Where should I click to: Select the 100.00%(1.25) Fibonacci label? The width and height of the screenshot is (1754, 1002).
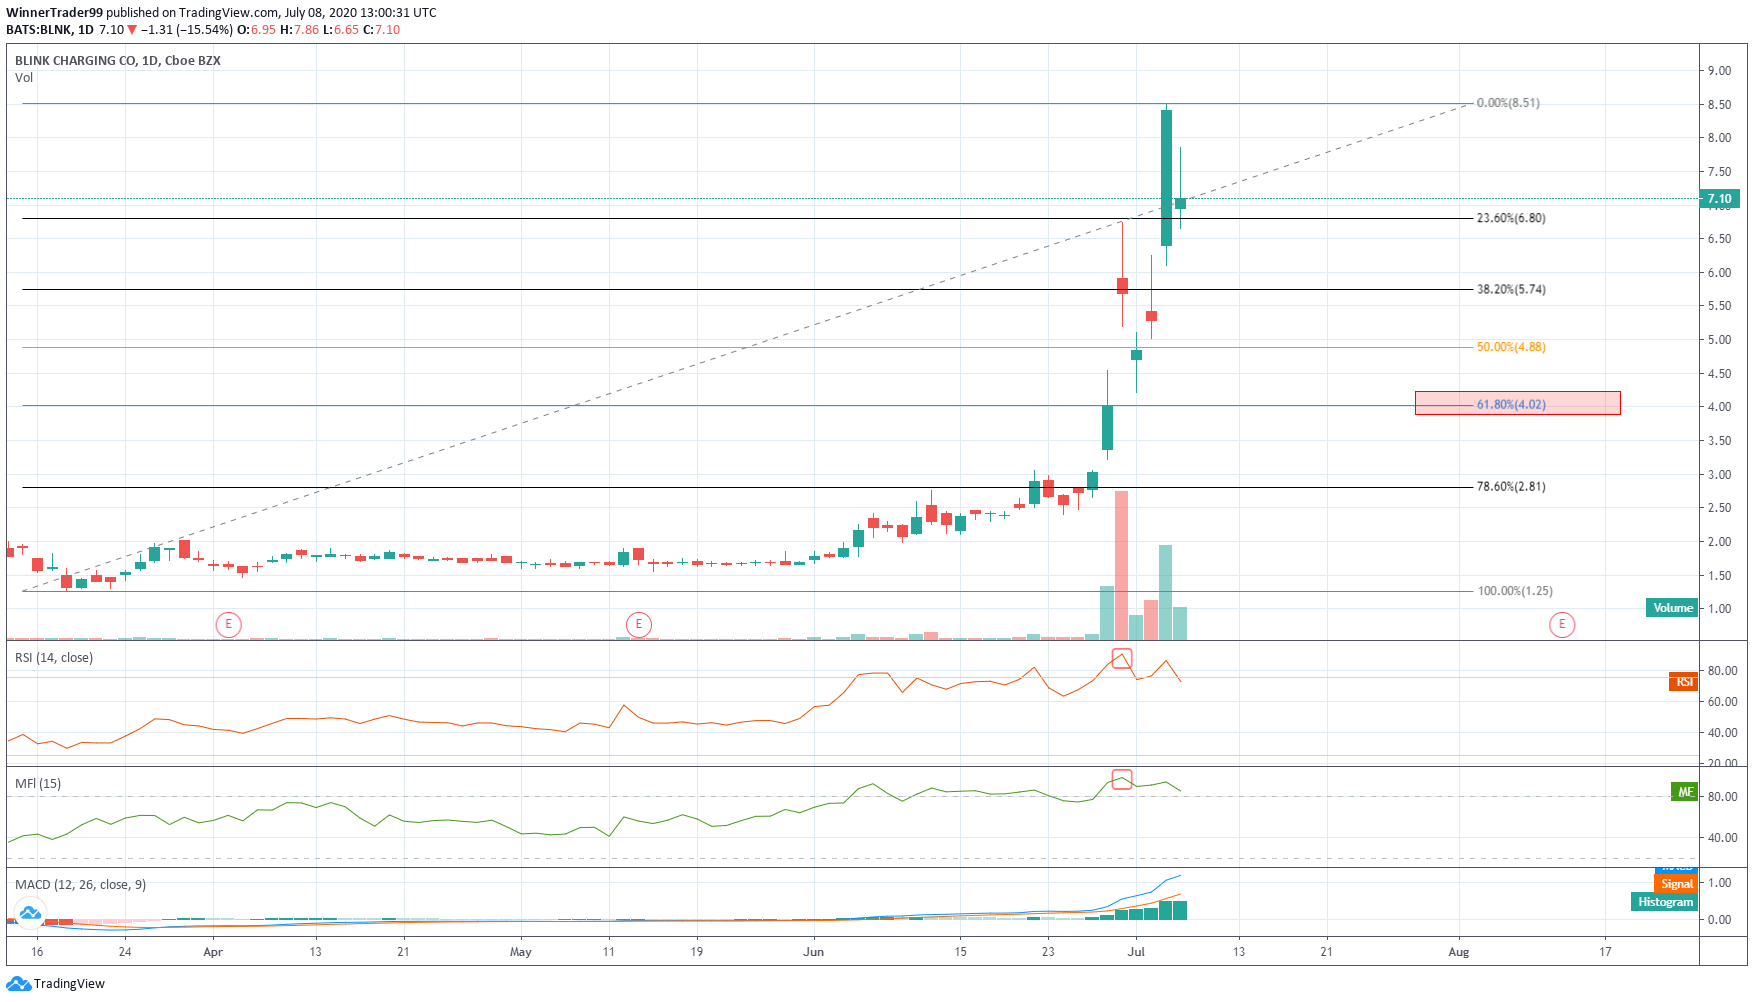[1515, 591]
